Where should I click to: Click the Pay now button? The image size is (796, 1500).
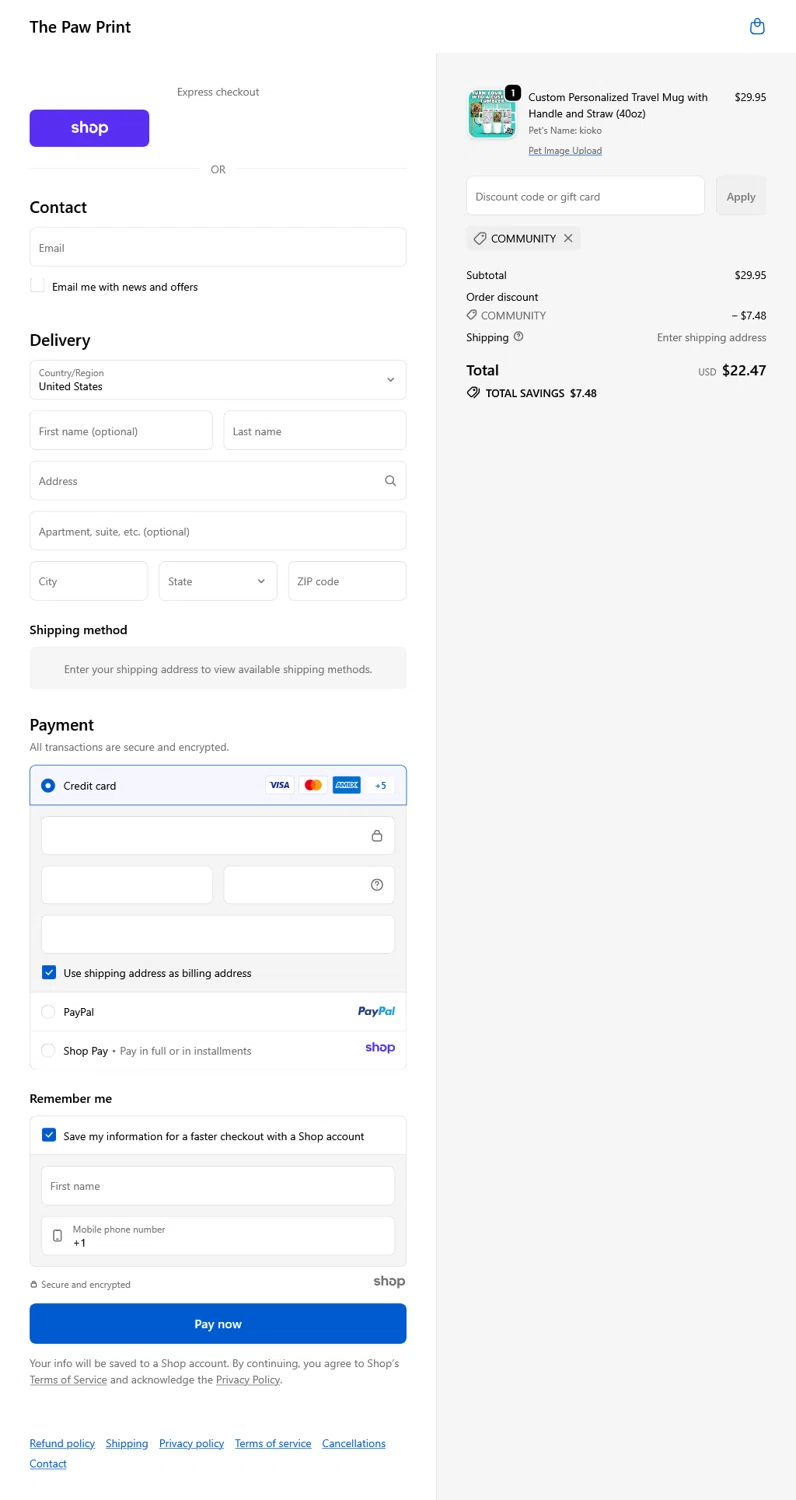click(x=218, y=1323)
